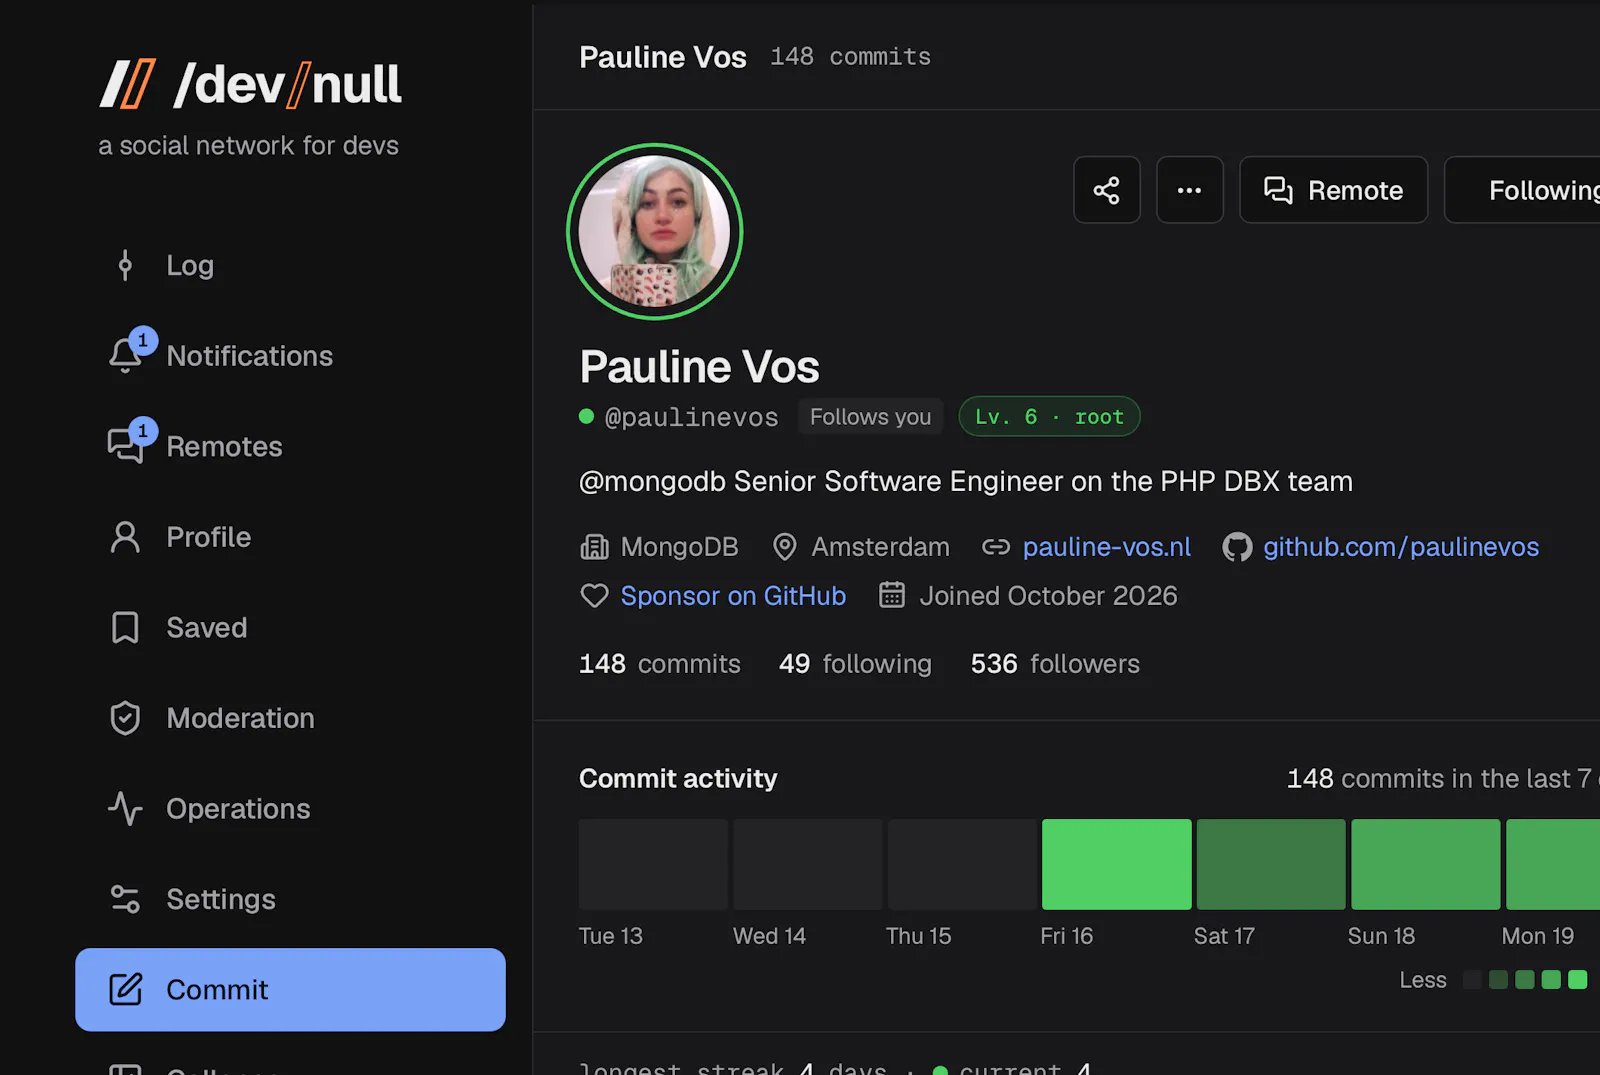Click the Notifications bell icon
The height and width of the screenshot is (1075, 1600).
coord(125,355)
